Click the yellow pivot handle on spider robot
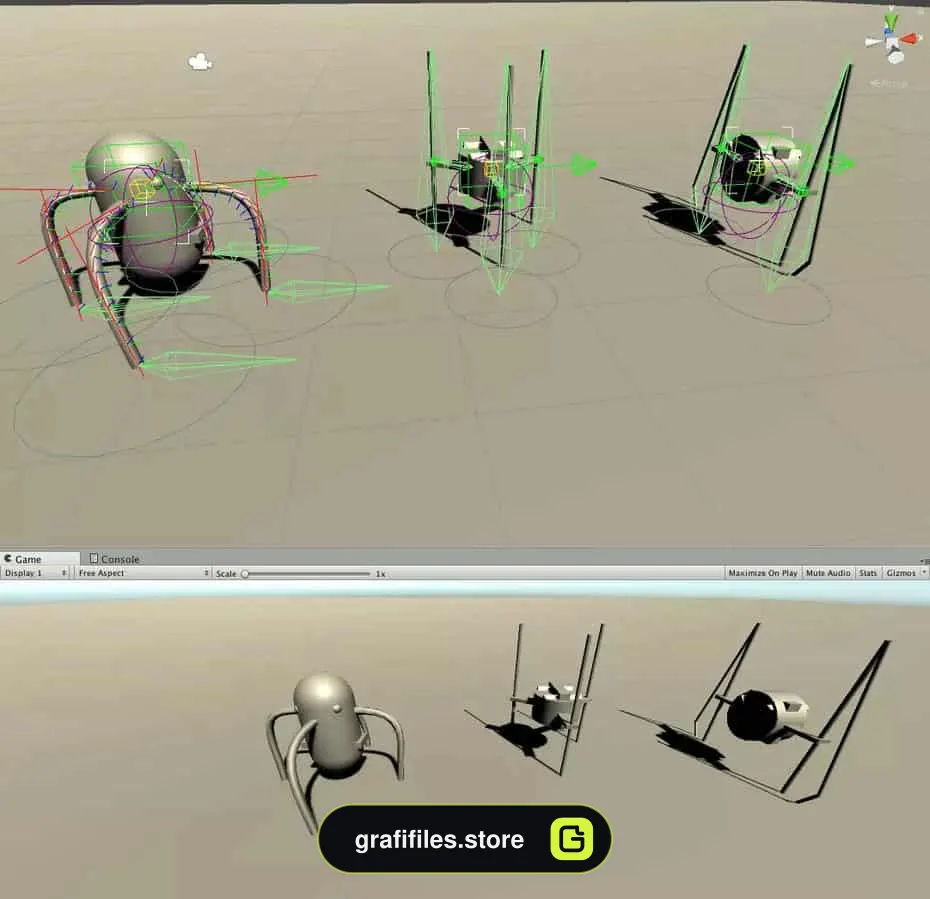930x899 pixels. (141, 189)
